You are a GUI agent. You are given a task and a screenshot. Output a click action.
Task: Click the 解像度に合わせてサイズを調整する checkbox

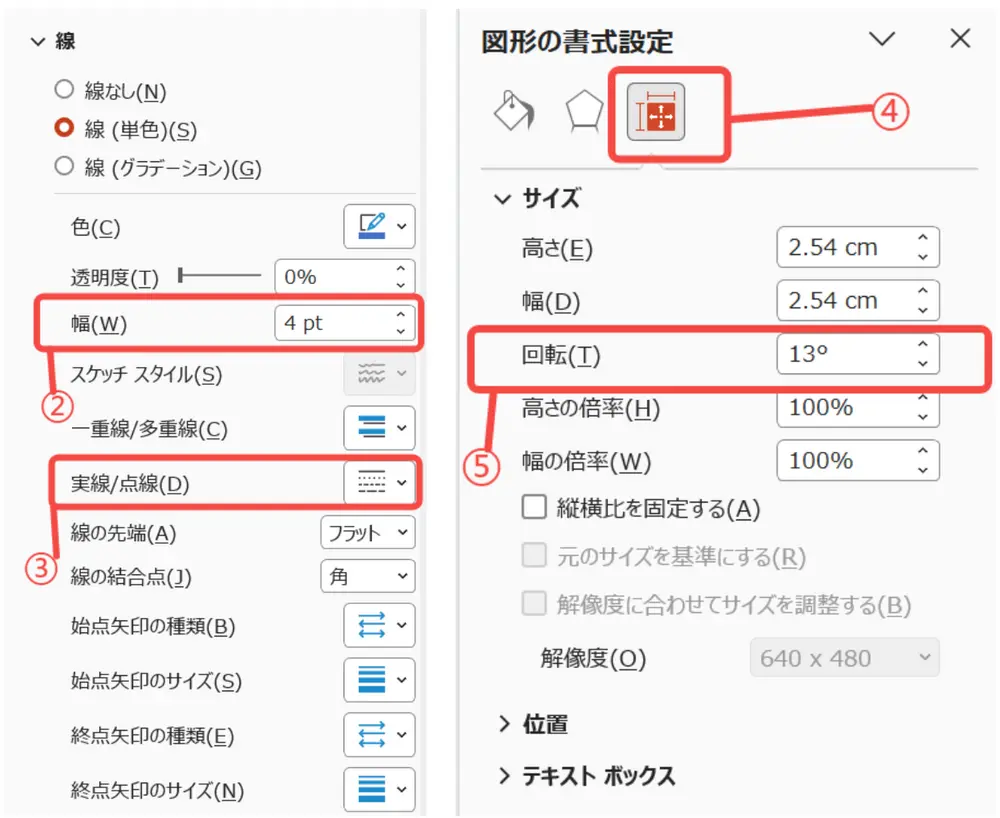point(534,603)
